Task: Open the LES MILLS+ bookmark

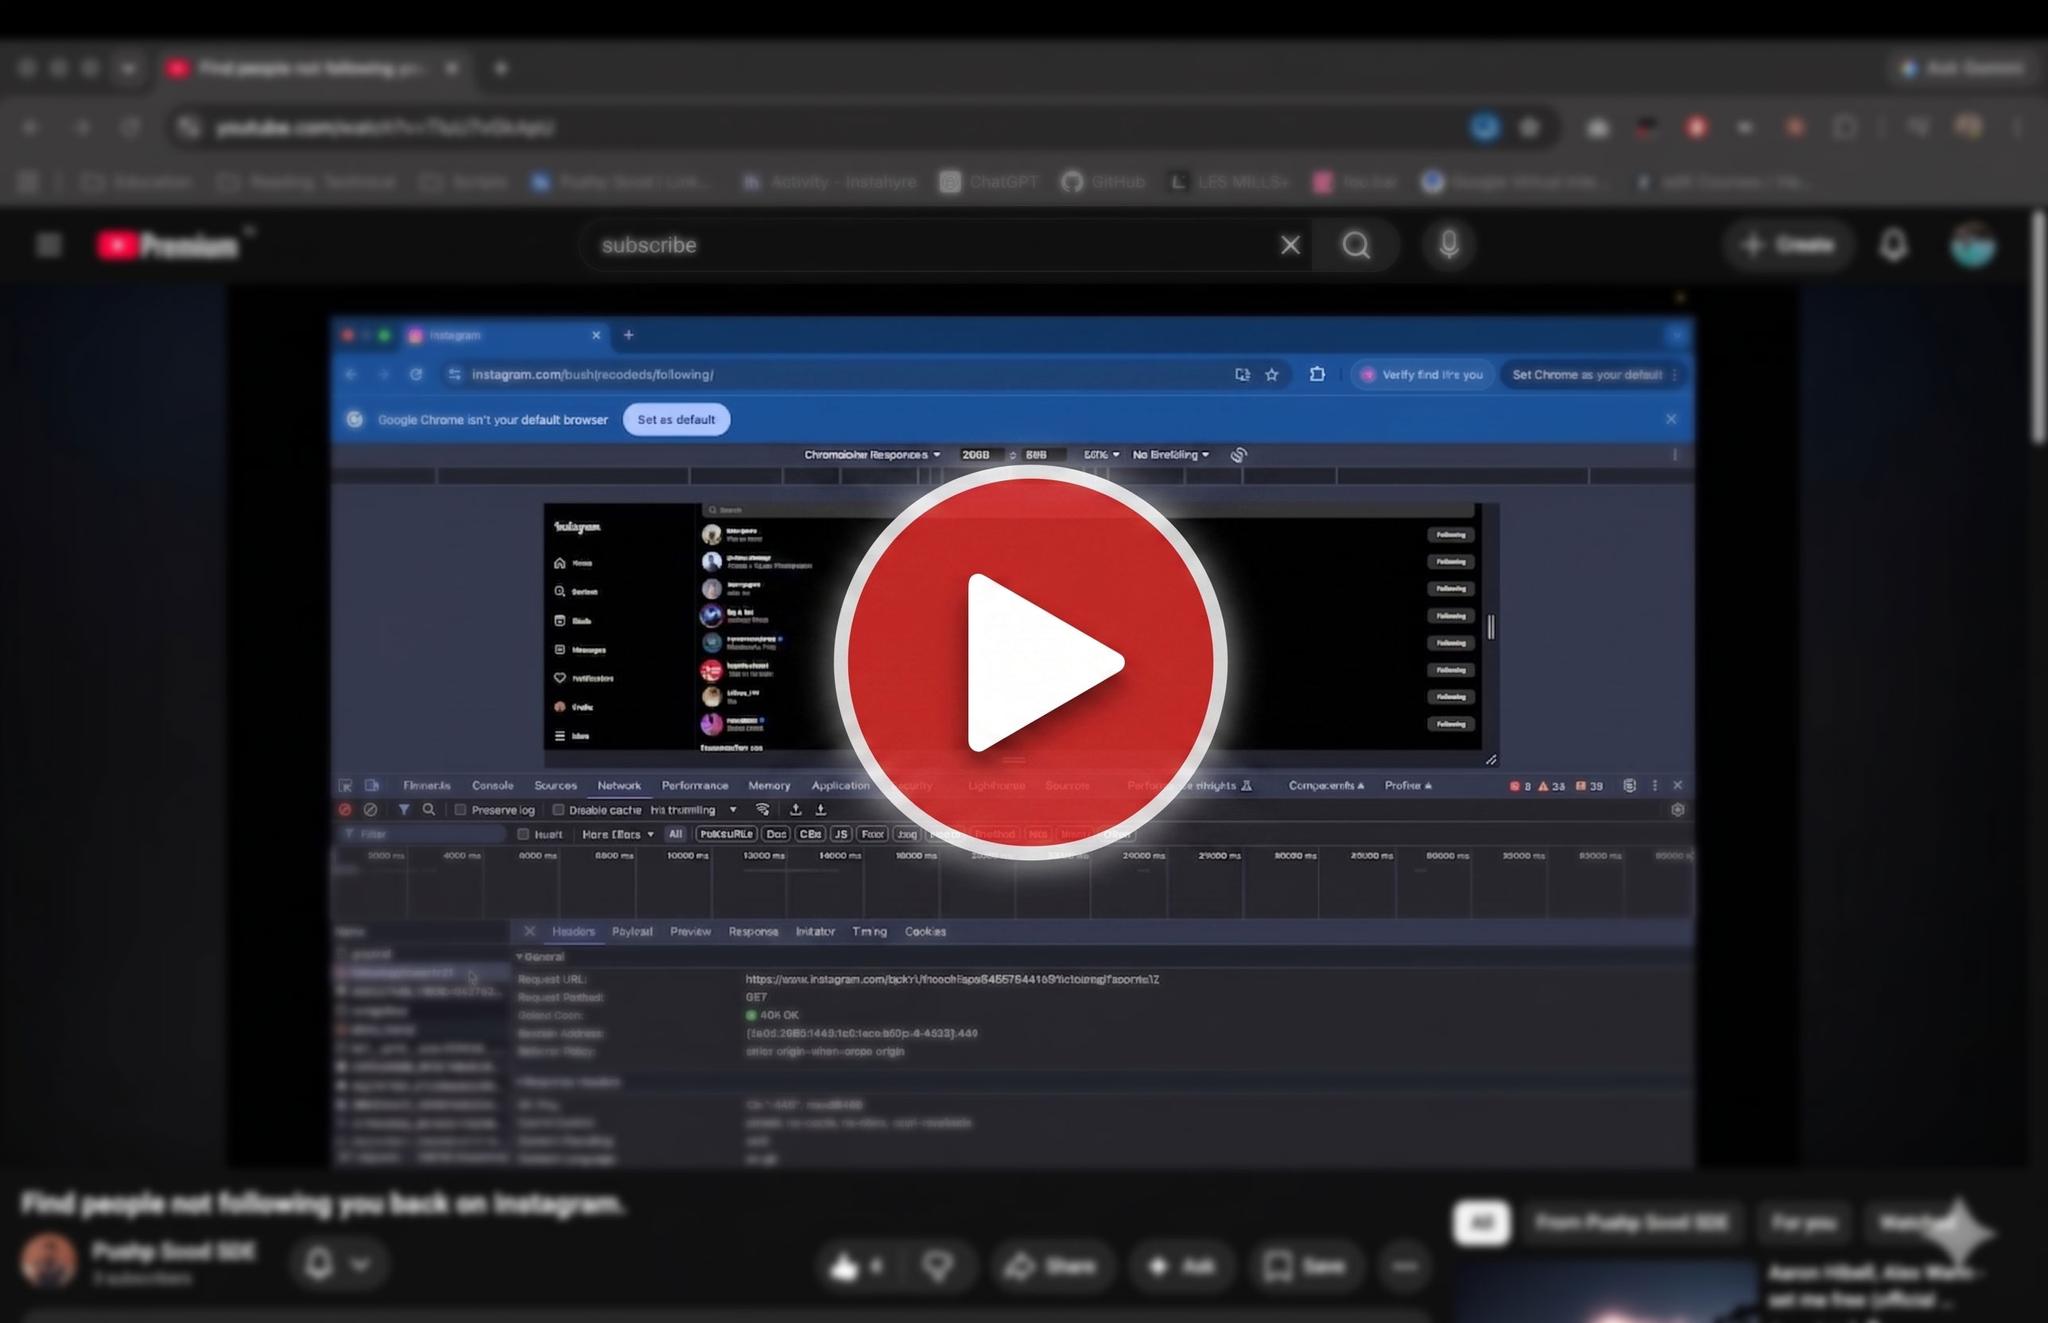Action: [1229, 182]
